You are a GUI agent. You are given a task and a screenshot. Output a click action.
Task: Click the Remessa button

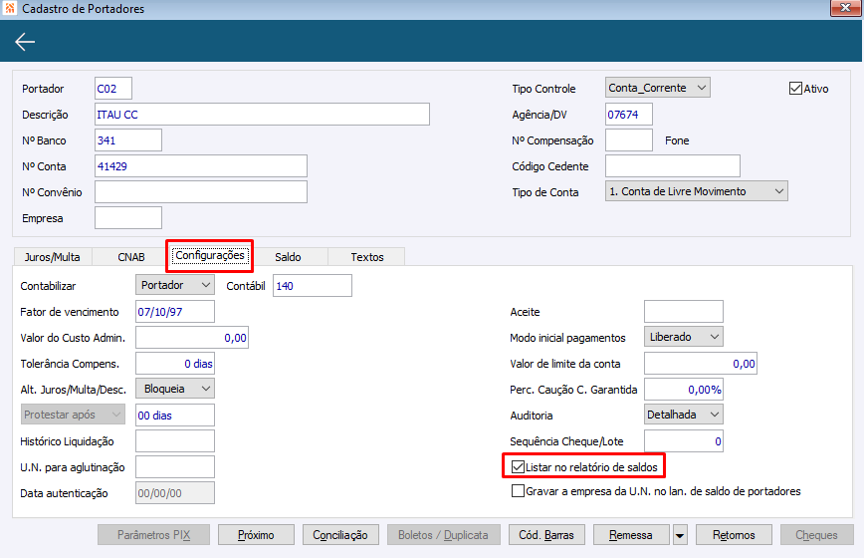[x=631, y=535]
